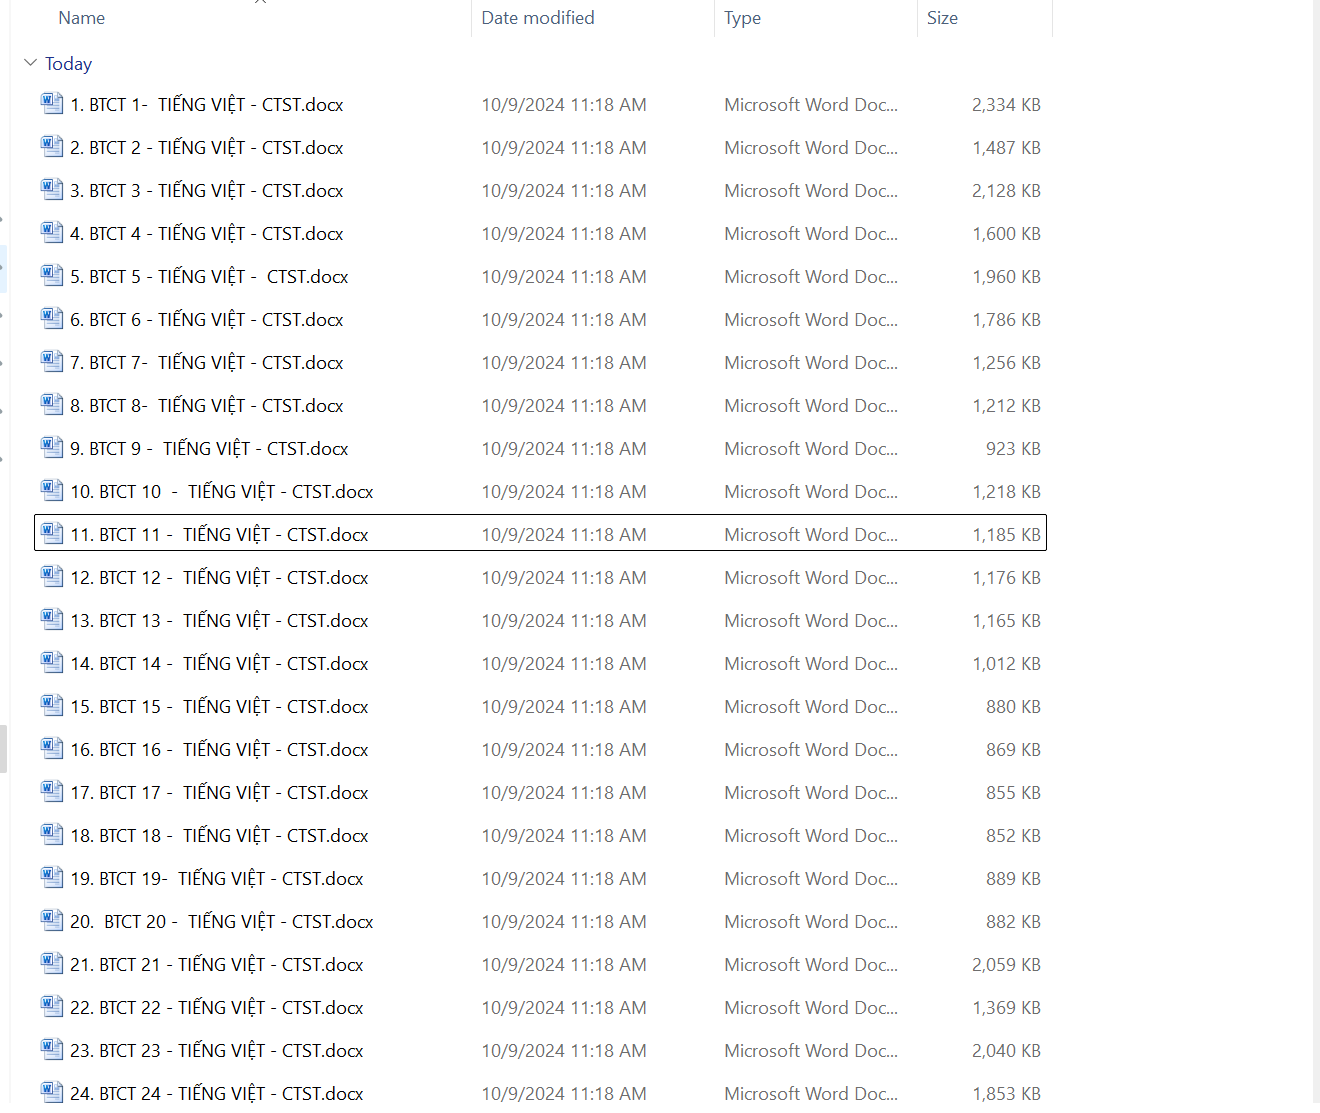Sort by Size column header
This screenshot has width=1320, height=1113.
pos(942,18)
